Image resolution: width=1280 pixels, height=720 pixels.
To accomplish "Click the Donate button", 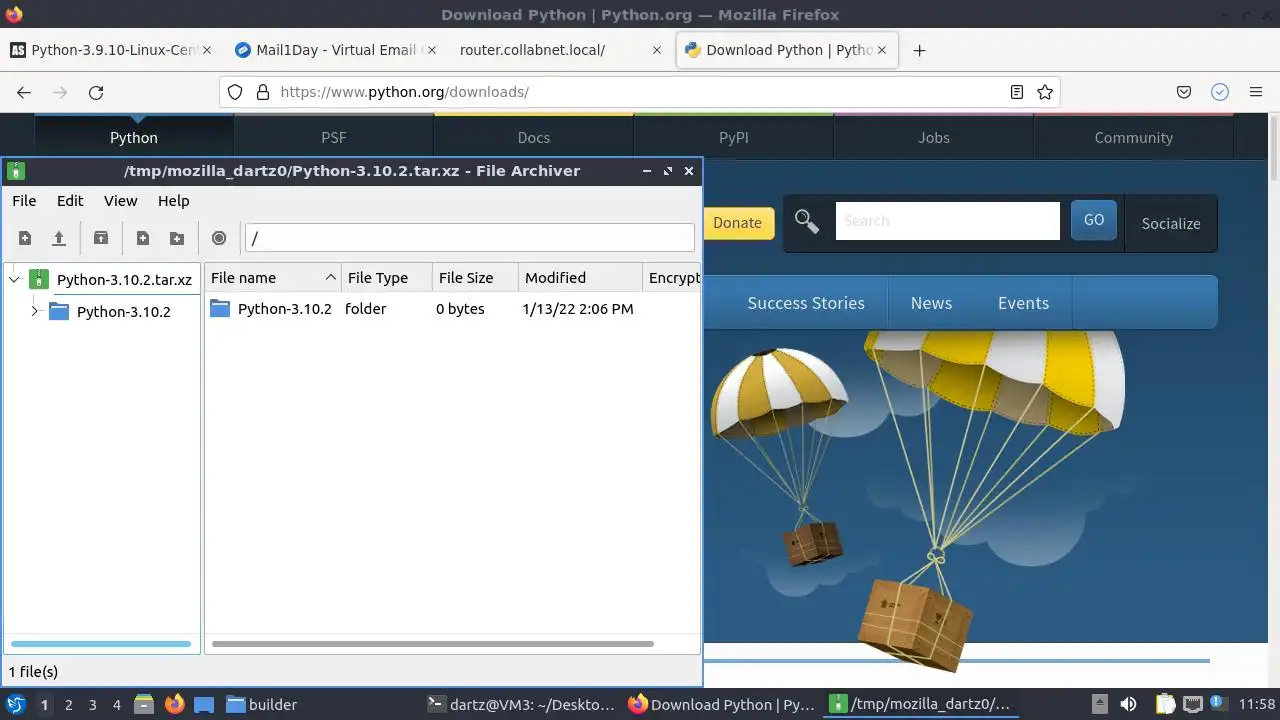I will (x=737, y=222).
